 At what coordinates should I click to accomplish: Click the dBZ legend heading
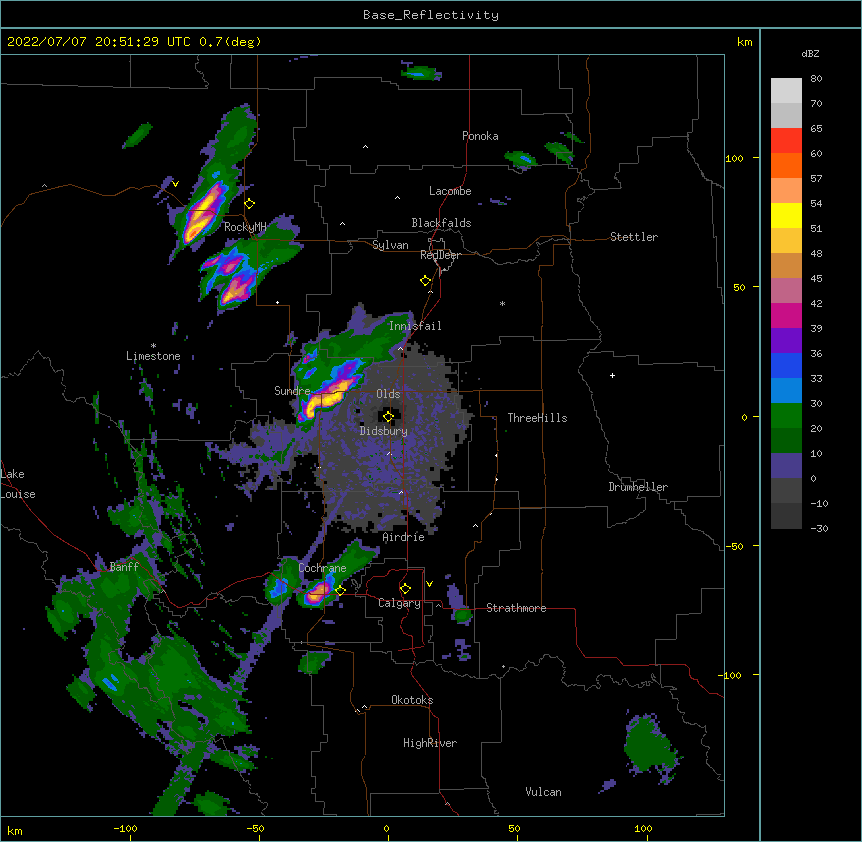coord(810,53)
